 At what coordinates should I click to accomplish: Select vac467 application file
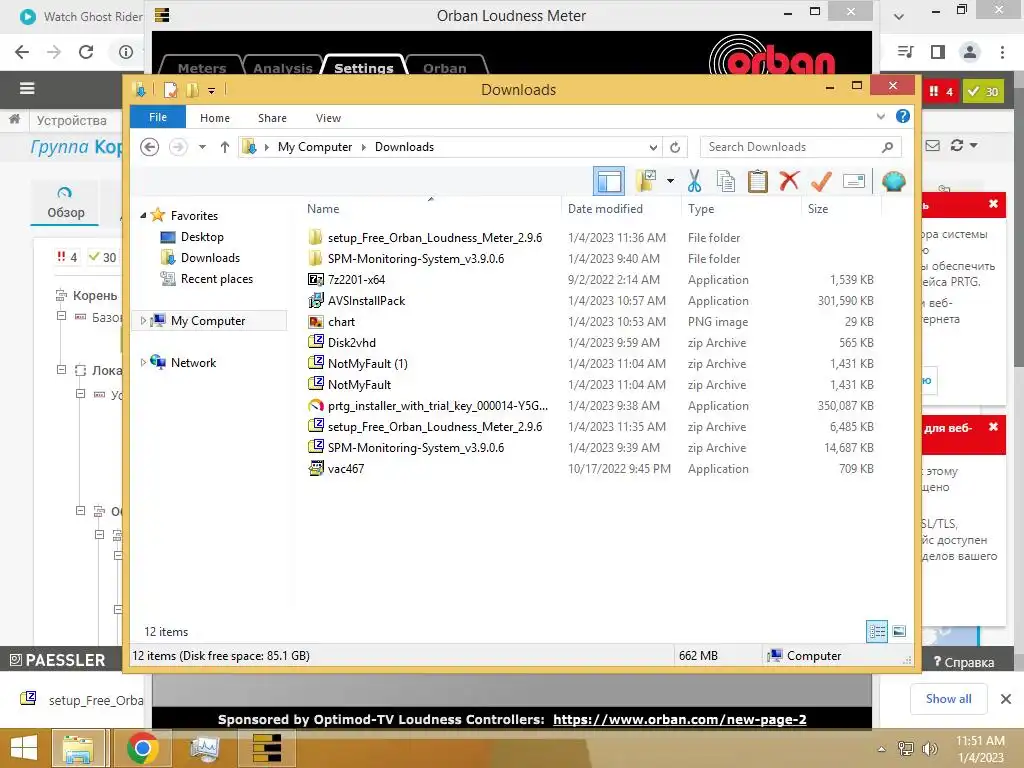(x=345, y=468)
